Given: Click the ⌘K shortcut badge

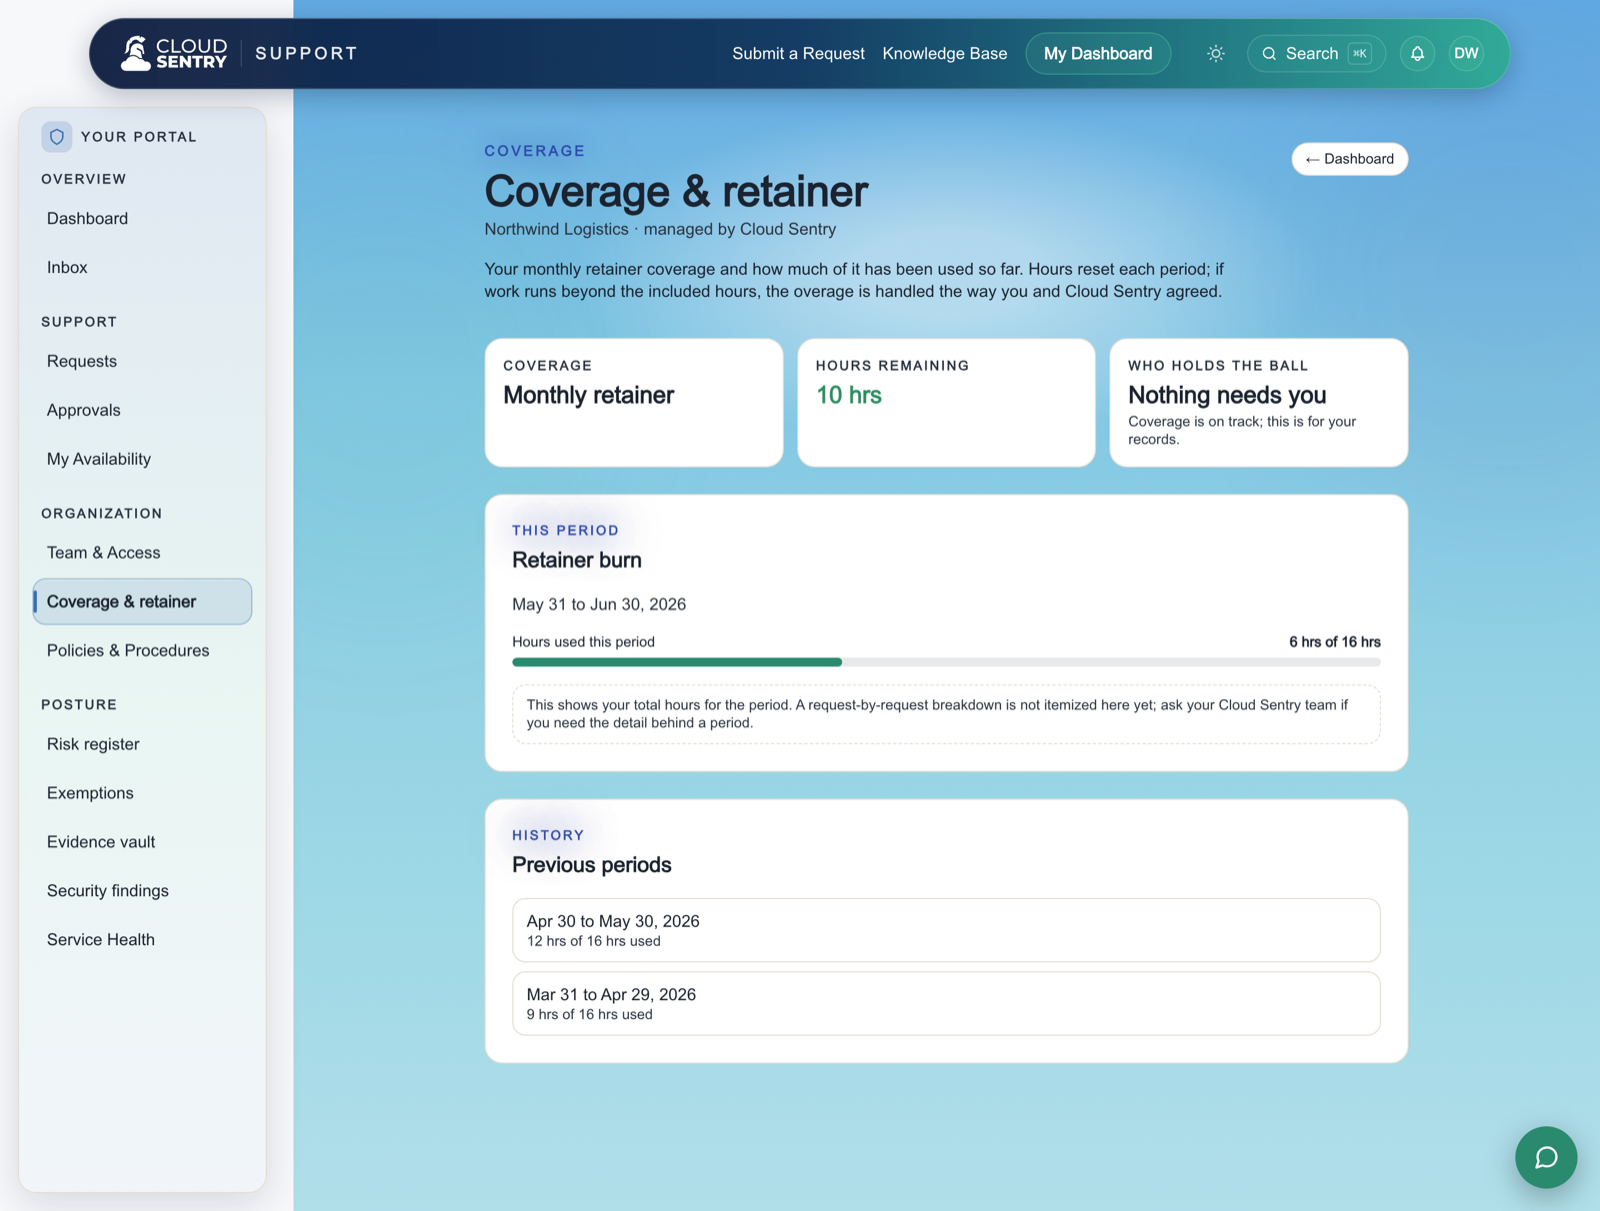Looking at the screenshot, I should coord(1360,54).
